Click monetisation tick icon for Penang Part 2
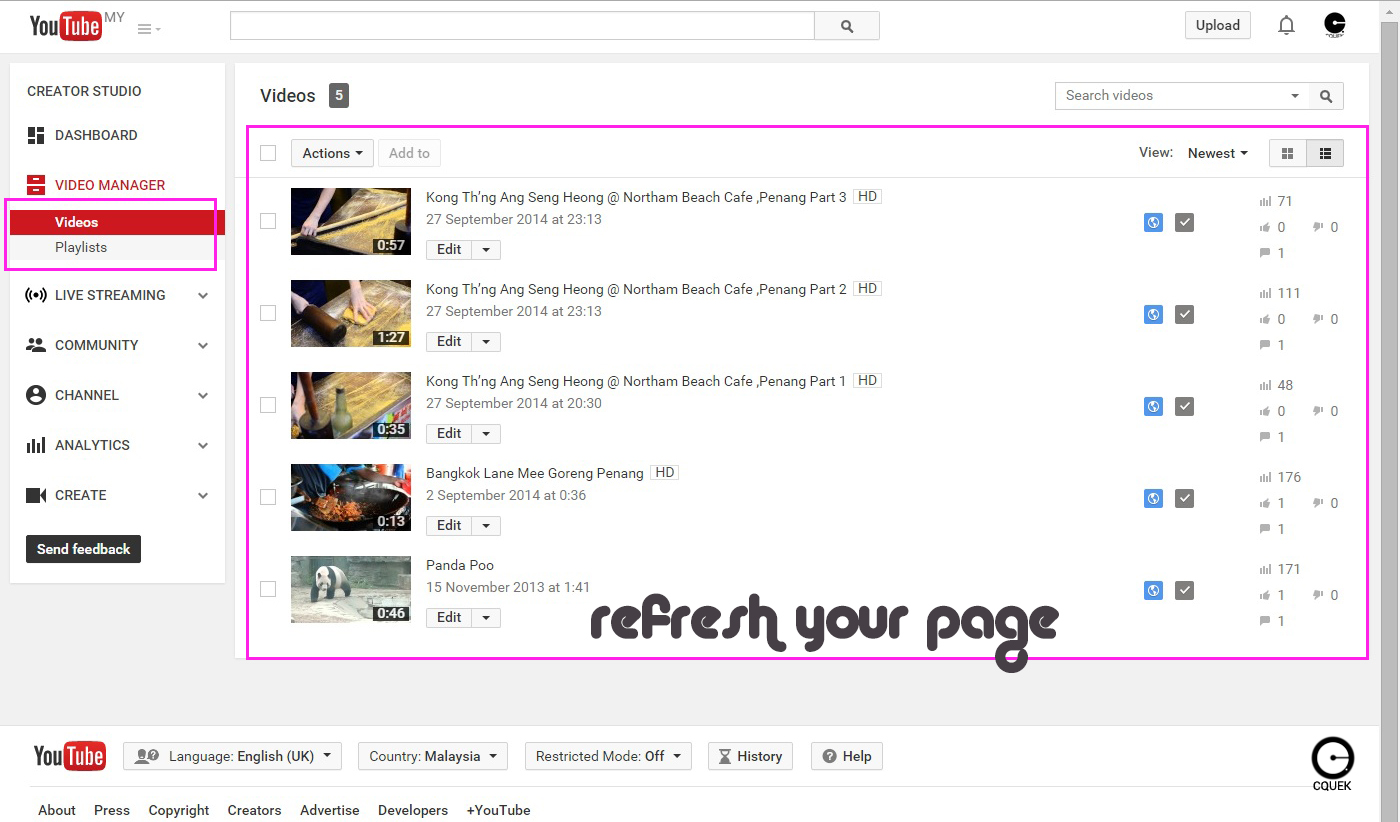Image resolution: width=1400 pixels, height=822 pixels. 1185,315
